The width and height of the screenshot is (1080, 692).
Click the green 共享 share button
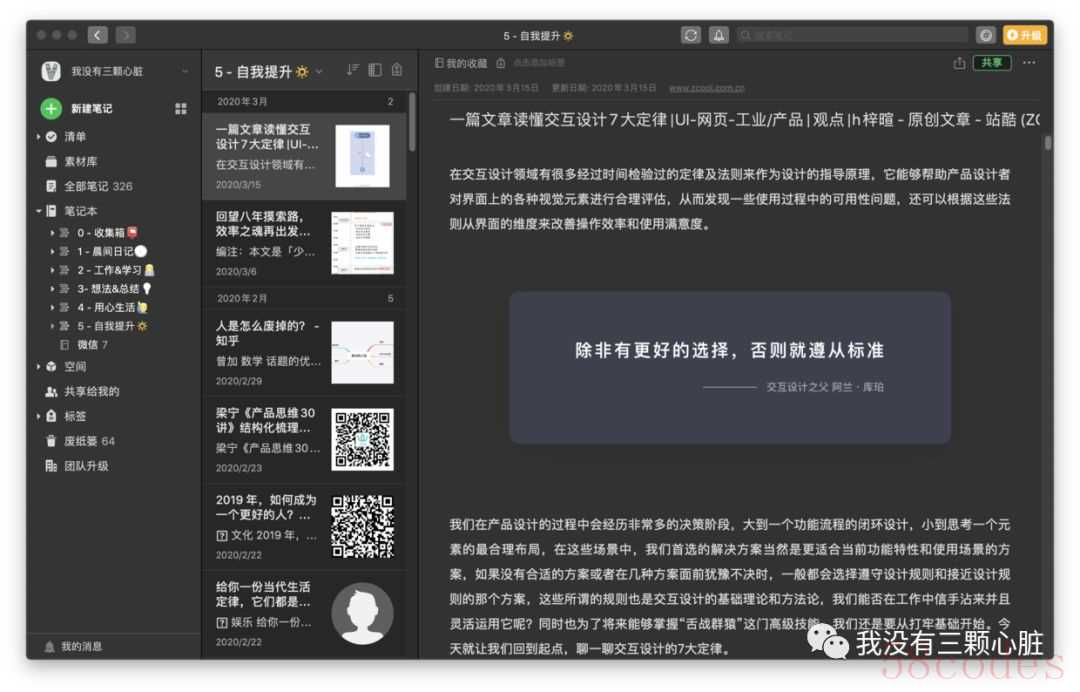pyautogui.click(x=992, y=63)
